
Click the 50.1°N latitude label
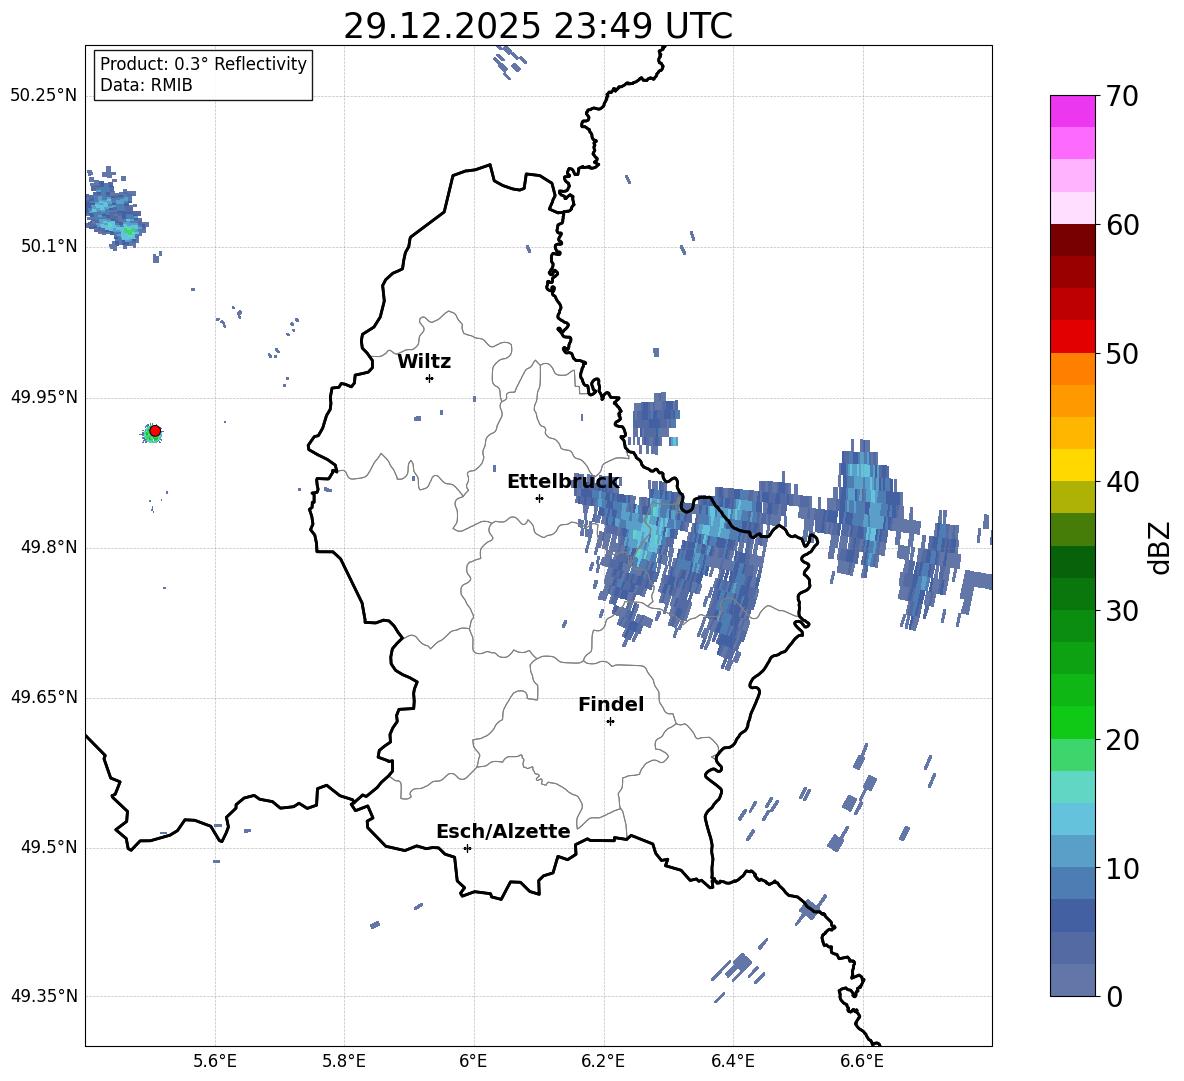click(x=49, y=246)
